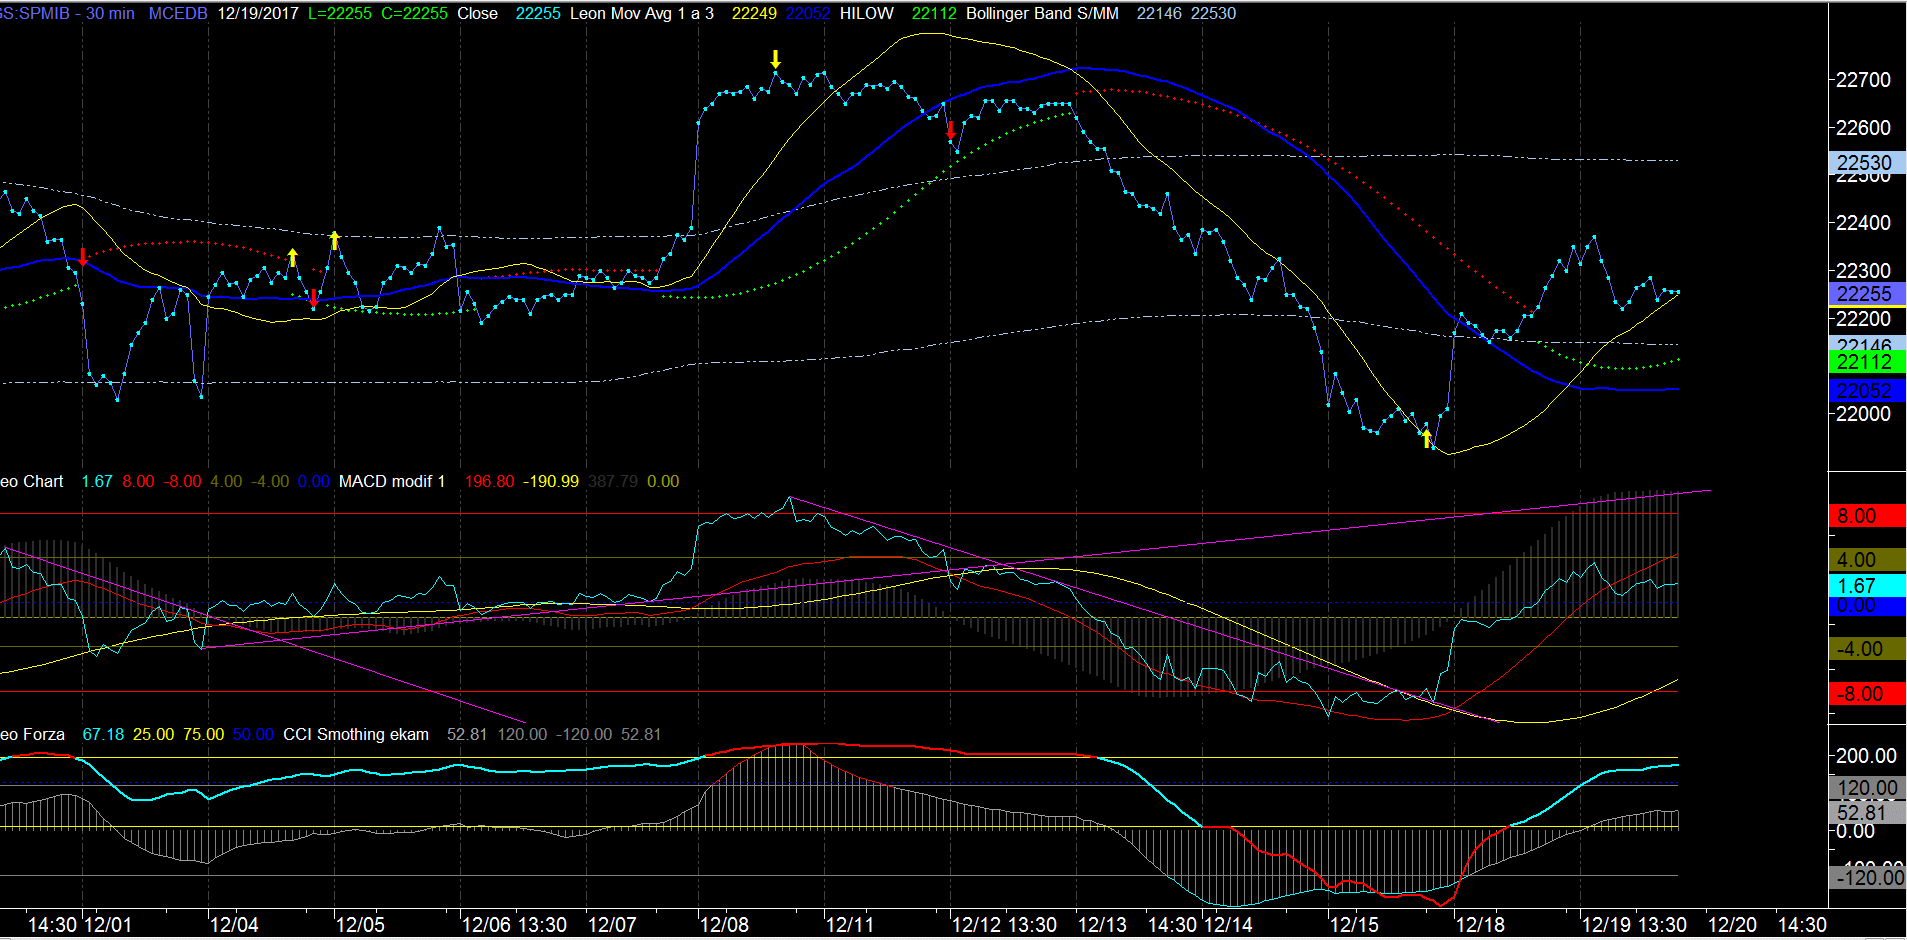
Task: Click the 22700 price axis label
Action: pyautogui.click(x=1864, y=80)
